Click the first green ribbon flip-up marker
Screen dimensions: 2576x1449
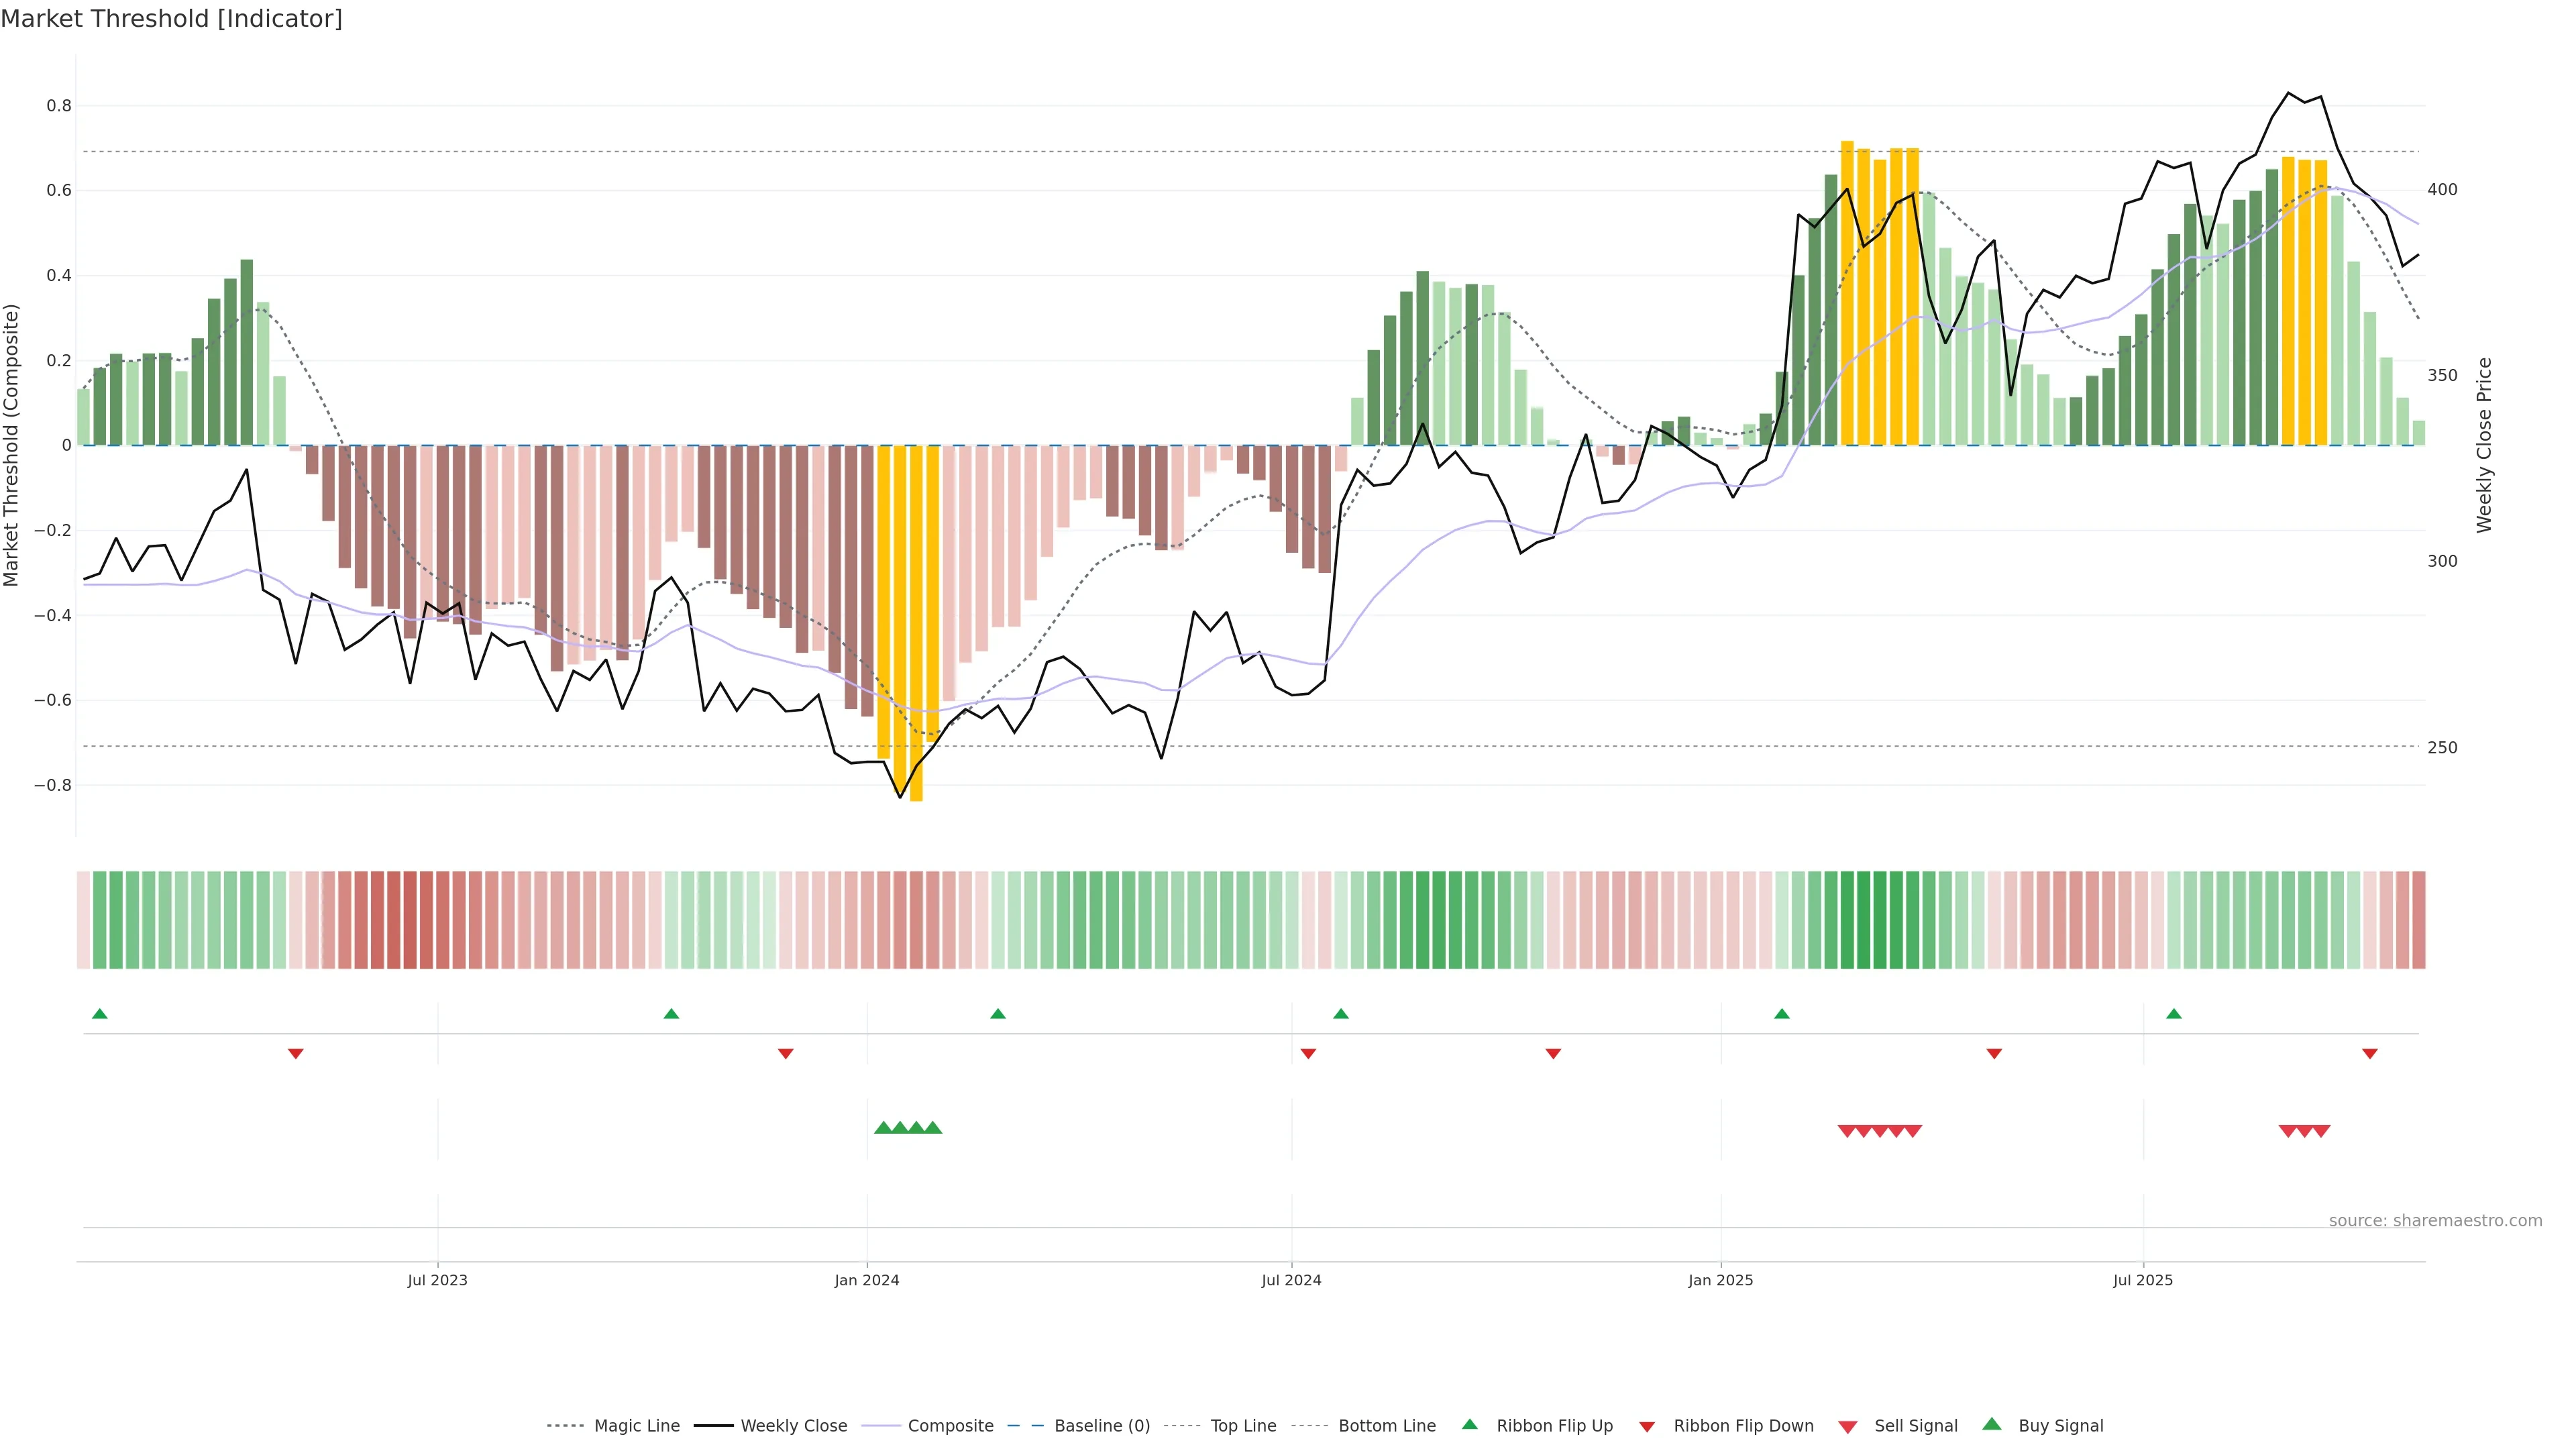(x=100, y=1014)
